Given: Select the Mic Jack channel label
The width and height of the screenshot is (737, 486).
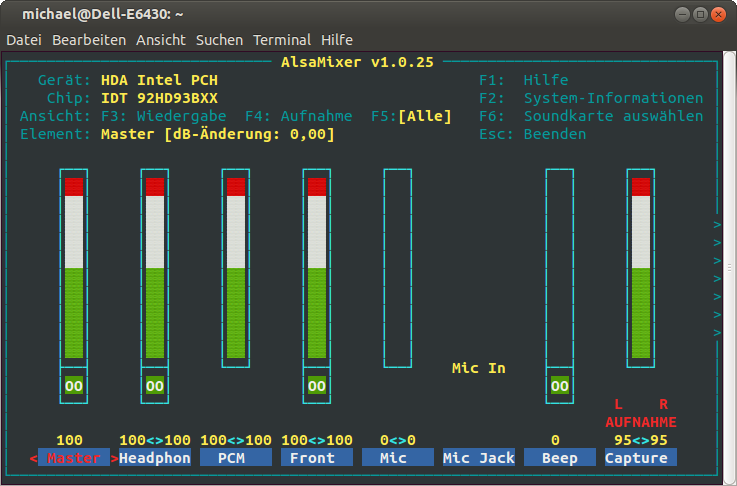Looking at the screenshot, I should coord(478,458).
